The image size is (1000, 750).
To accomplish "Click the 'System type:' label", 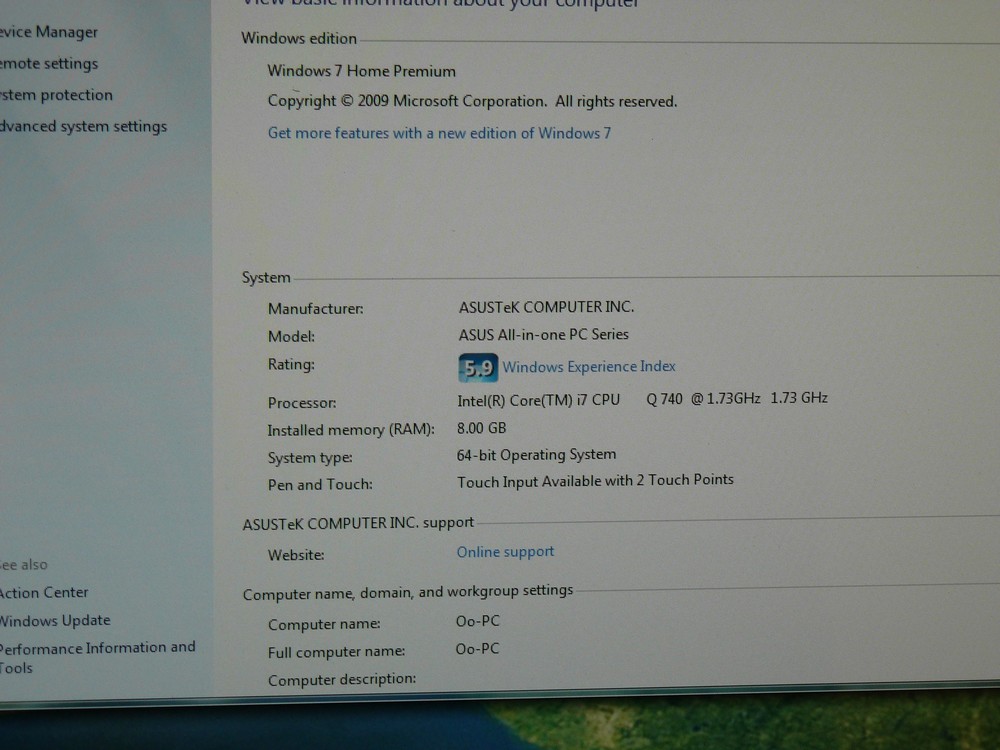I will coord(310,458).
